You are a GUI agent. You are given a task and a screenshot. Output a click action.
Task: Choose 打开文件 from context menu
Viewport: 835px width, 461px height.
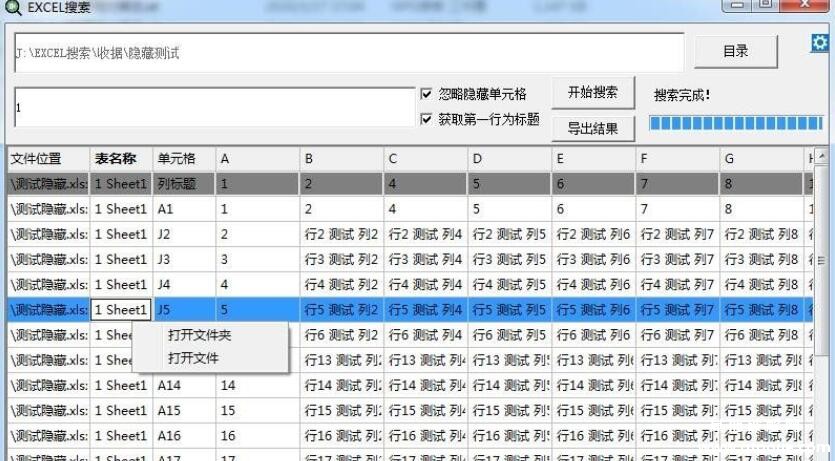[193, 358]
